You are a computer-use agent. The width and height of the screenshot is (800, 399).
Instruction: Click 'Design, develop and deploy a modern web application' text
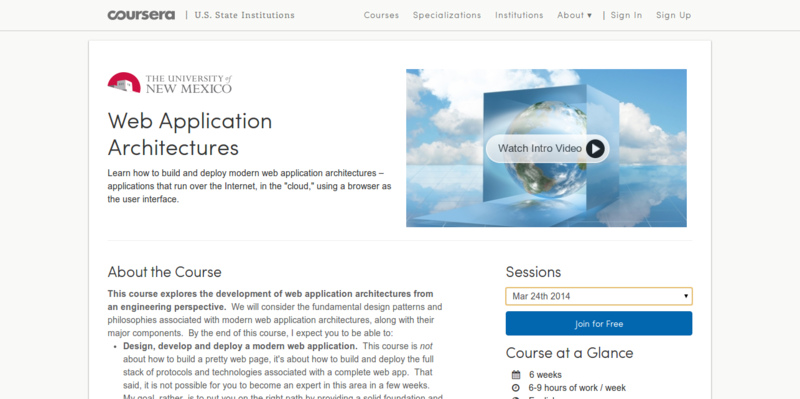click(x=240, y=346)
